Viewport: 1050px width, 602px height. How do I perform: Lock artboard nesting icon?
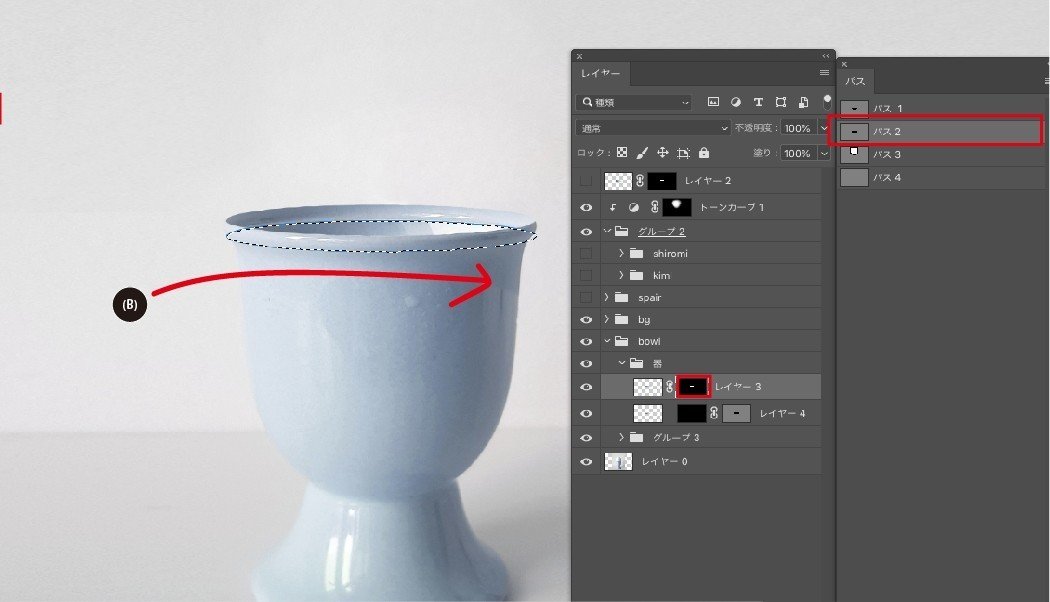[683, 153]
